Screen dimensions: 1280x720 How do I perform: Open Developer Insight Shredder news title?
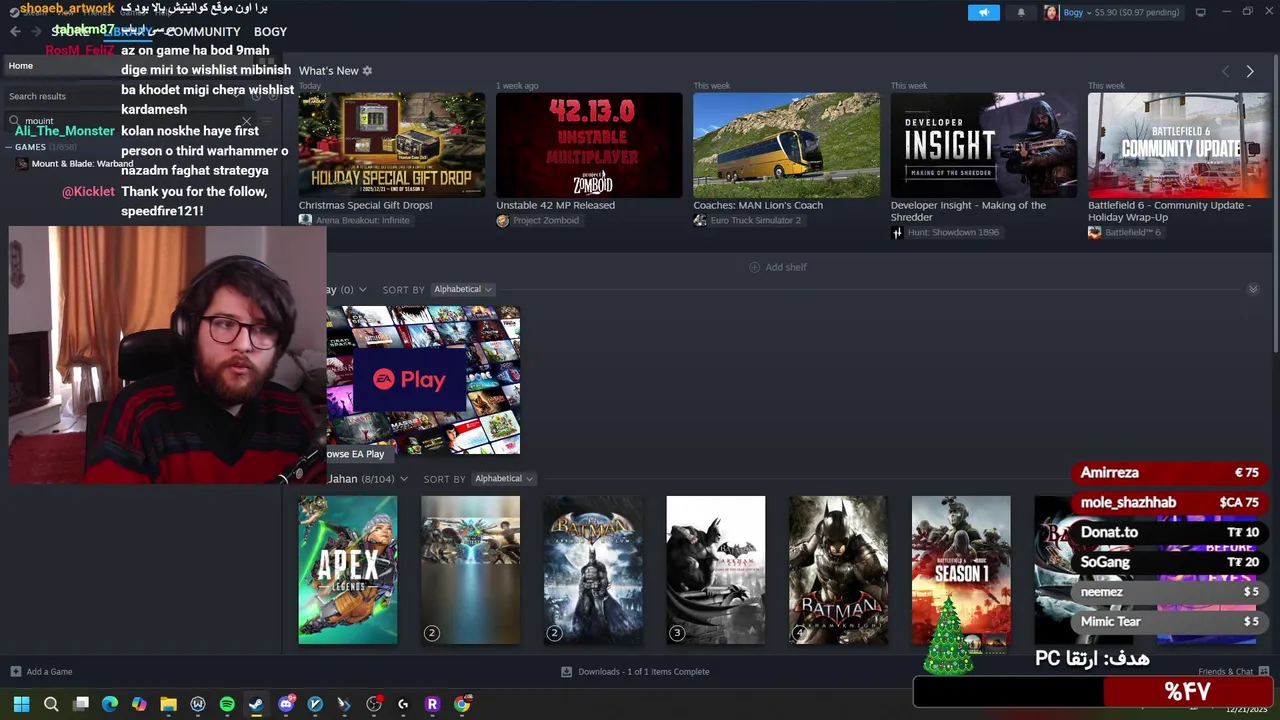(x=969, y=211)
